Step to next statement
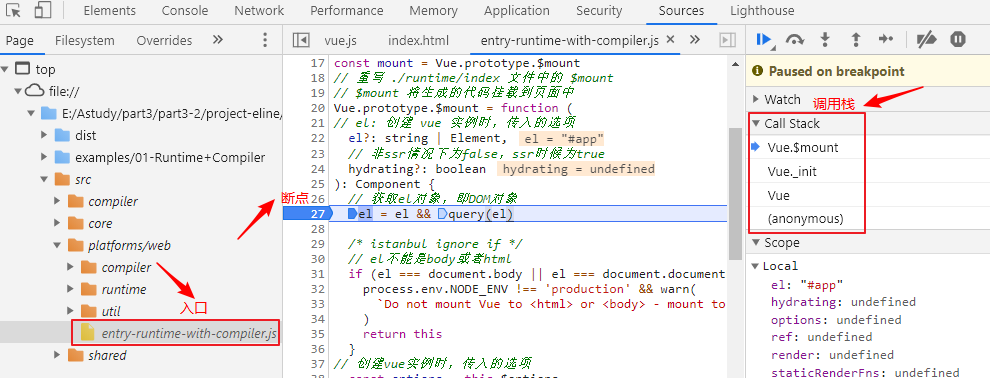Image resolution: width=990 pixels, height=378 pixels. (886, 40)
